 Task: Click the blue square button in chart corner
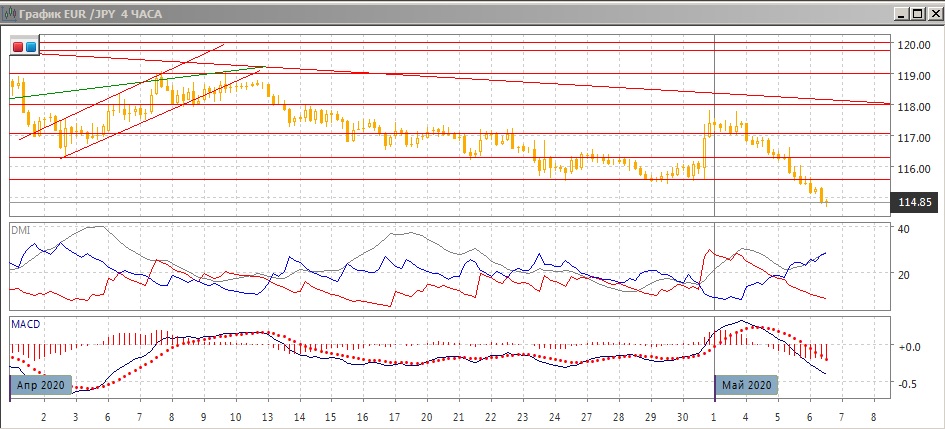[x=31, y=47]
